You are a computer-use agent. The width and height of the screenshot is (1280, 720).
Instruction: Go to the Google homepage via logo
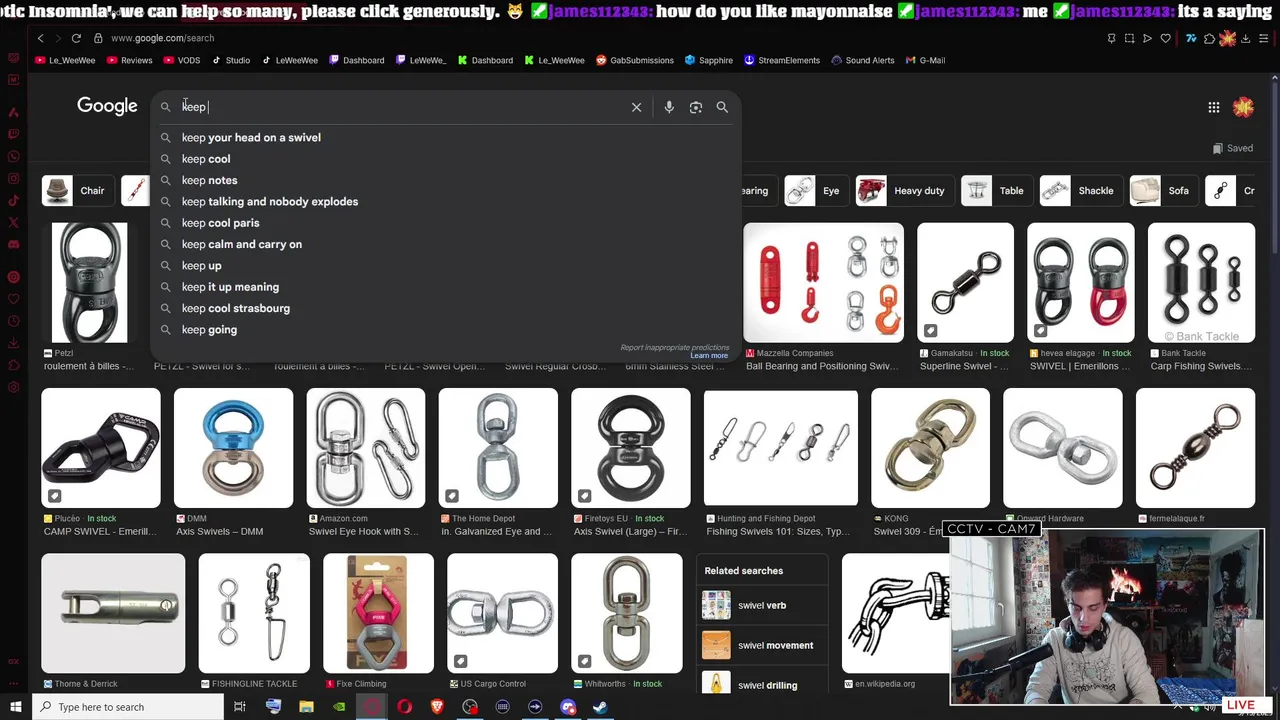(x=107, y=106)
